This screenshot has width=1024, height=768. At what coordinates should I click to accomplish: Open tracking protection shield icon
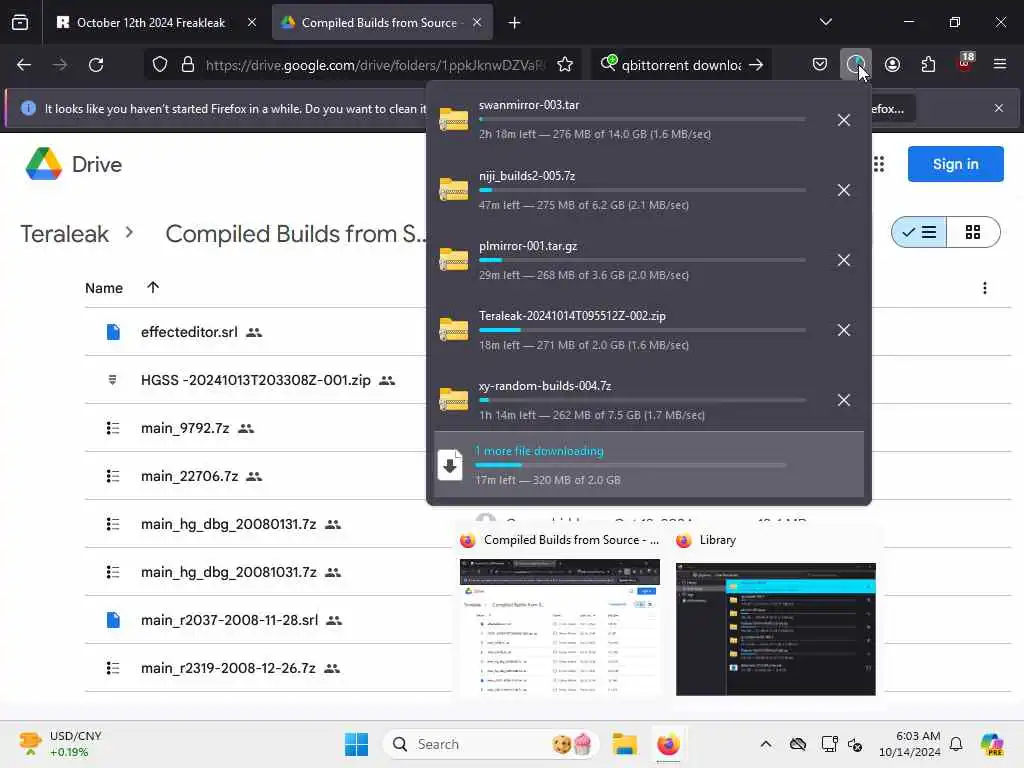[x=160, y=65]
